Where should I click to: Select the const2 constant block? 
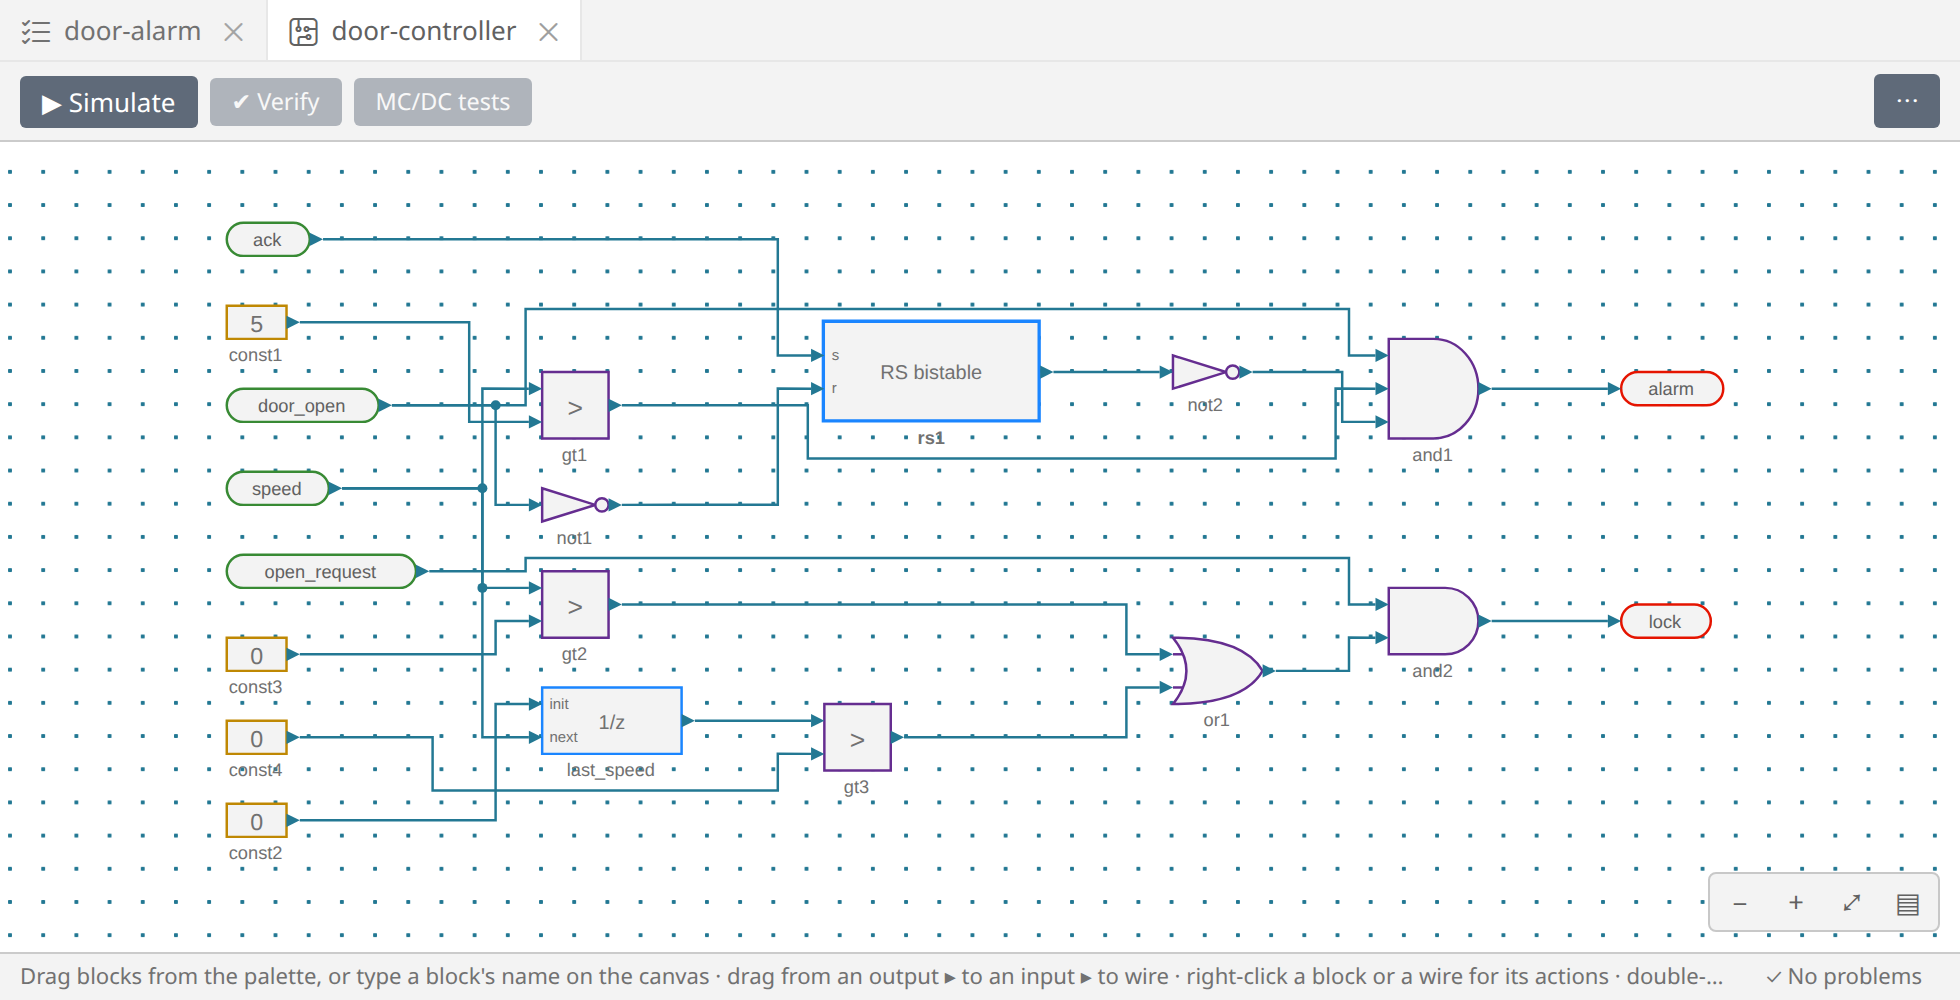tap(257, 821)
